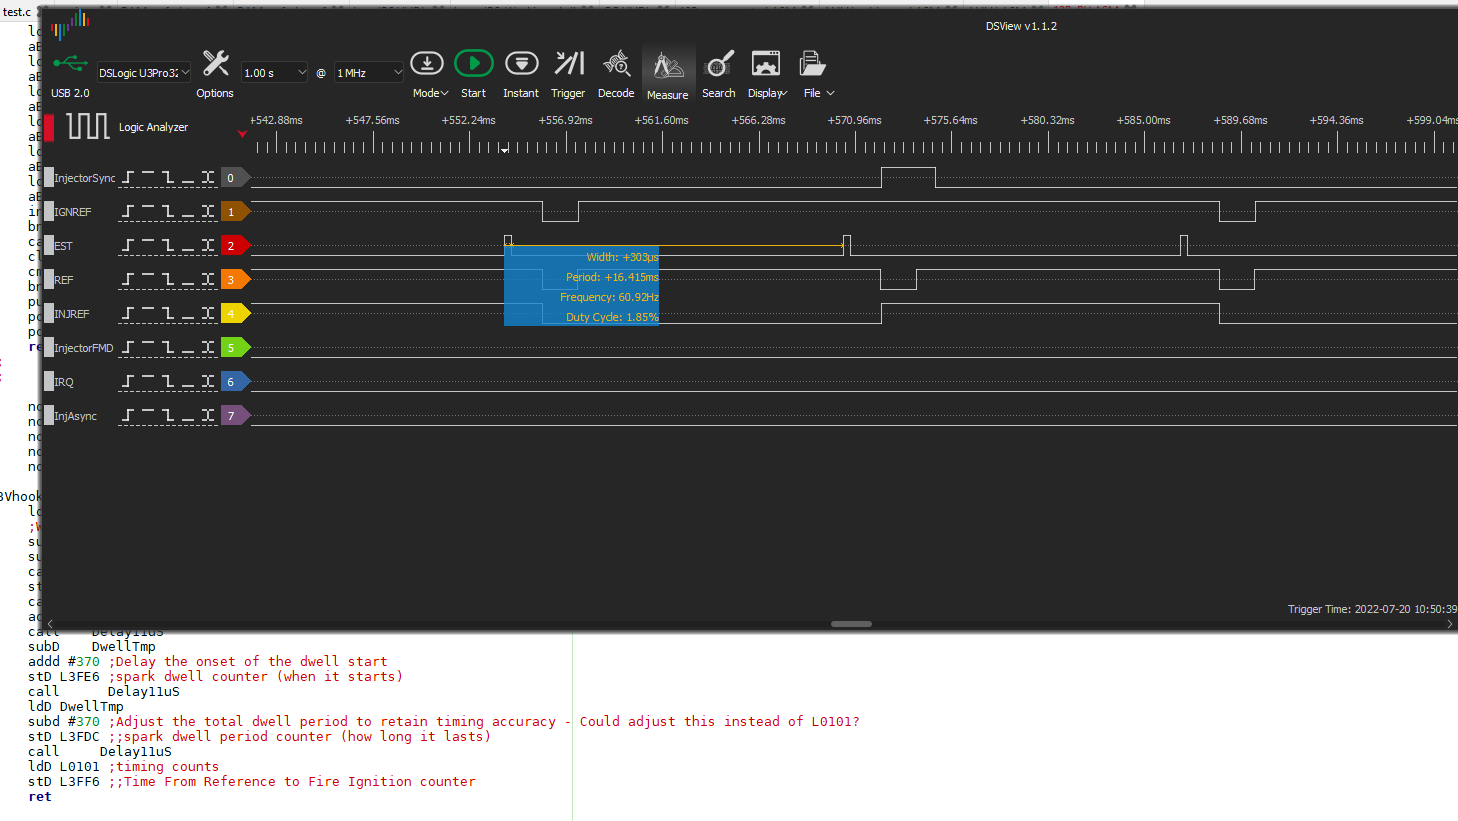This screenshot has height=821, width=1458.
Task: Click the 'Duty Cycle: 1.85%' measurement
Action: pos(612,317)
